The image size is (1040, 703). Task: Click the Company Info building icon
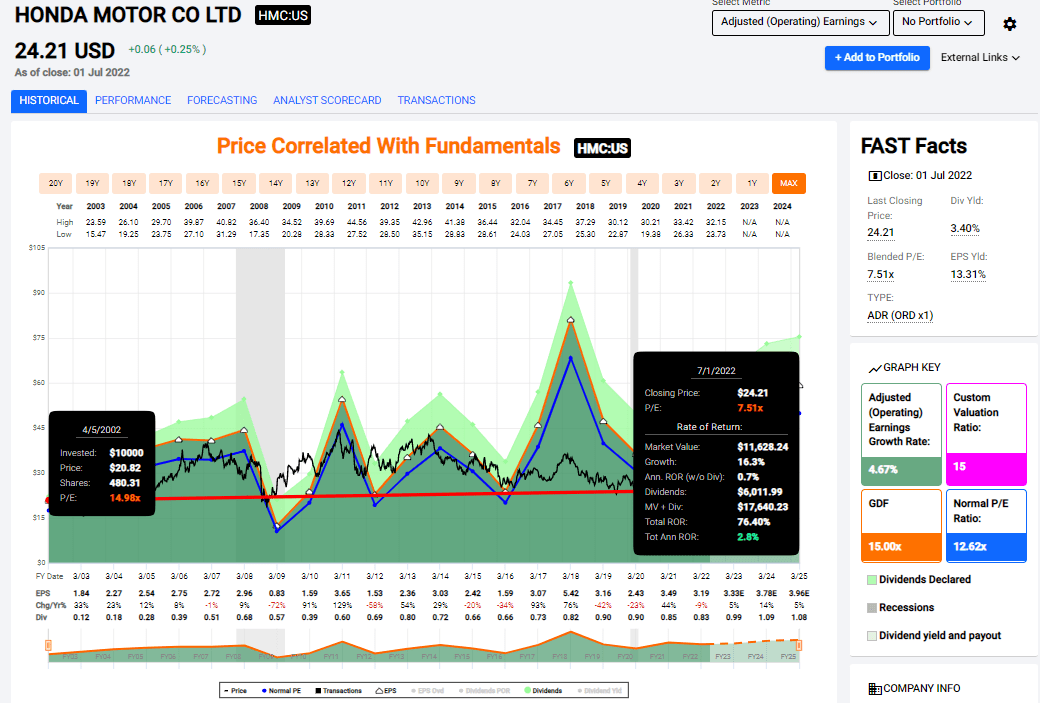pos(875,689)
